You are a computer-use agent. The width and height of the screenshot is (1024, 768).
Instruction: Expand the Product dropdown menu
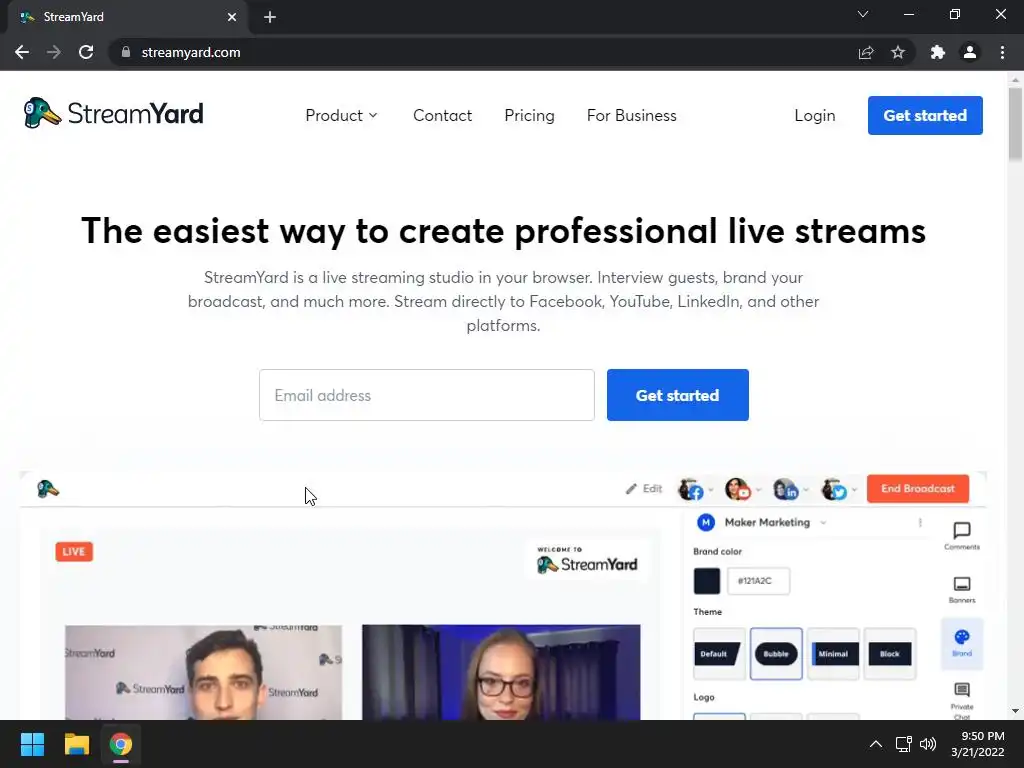click(x=342, y=116)
